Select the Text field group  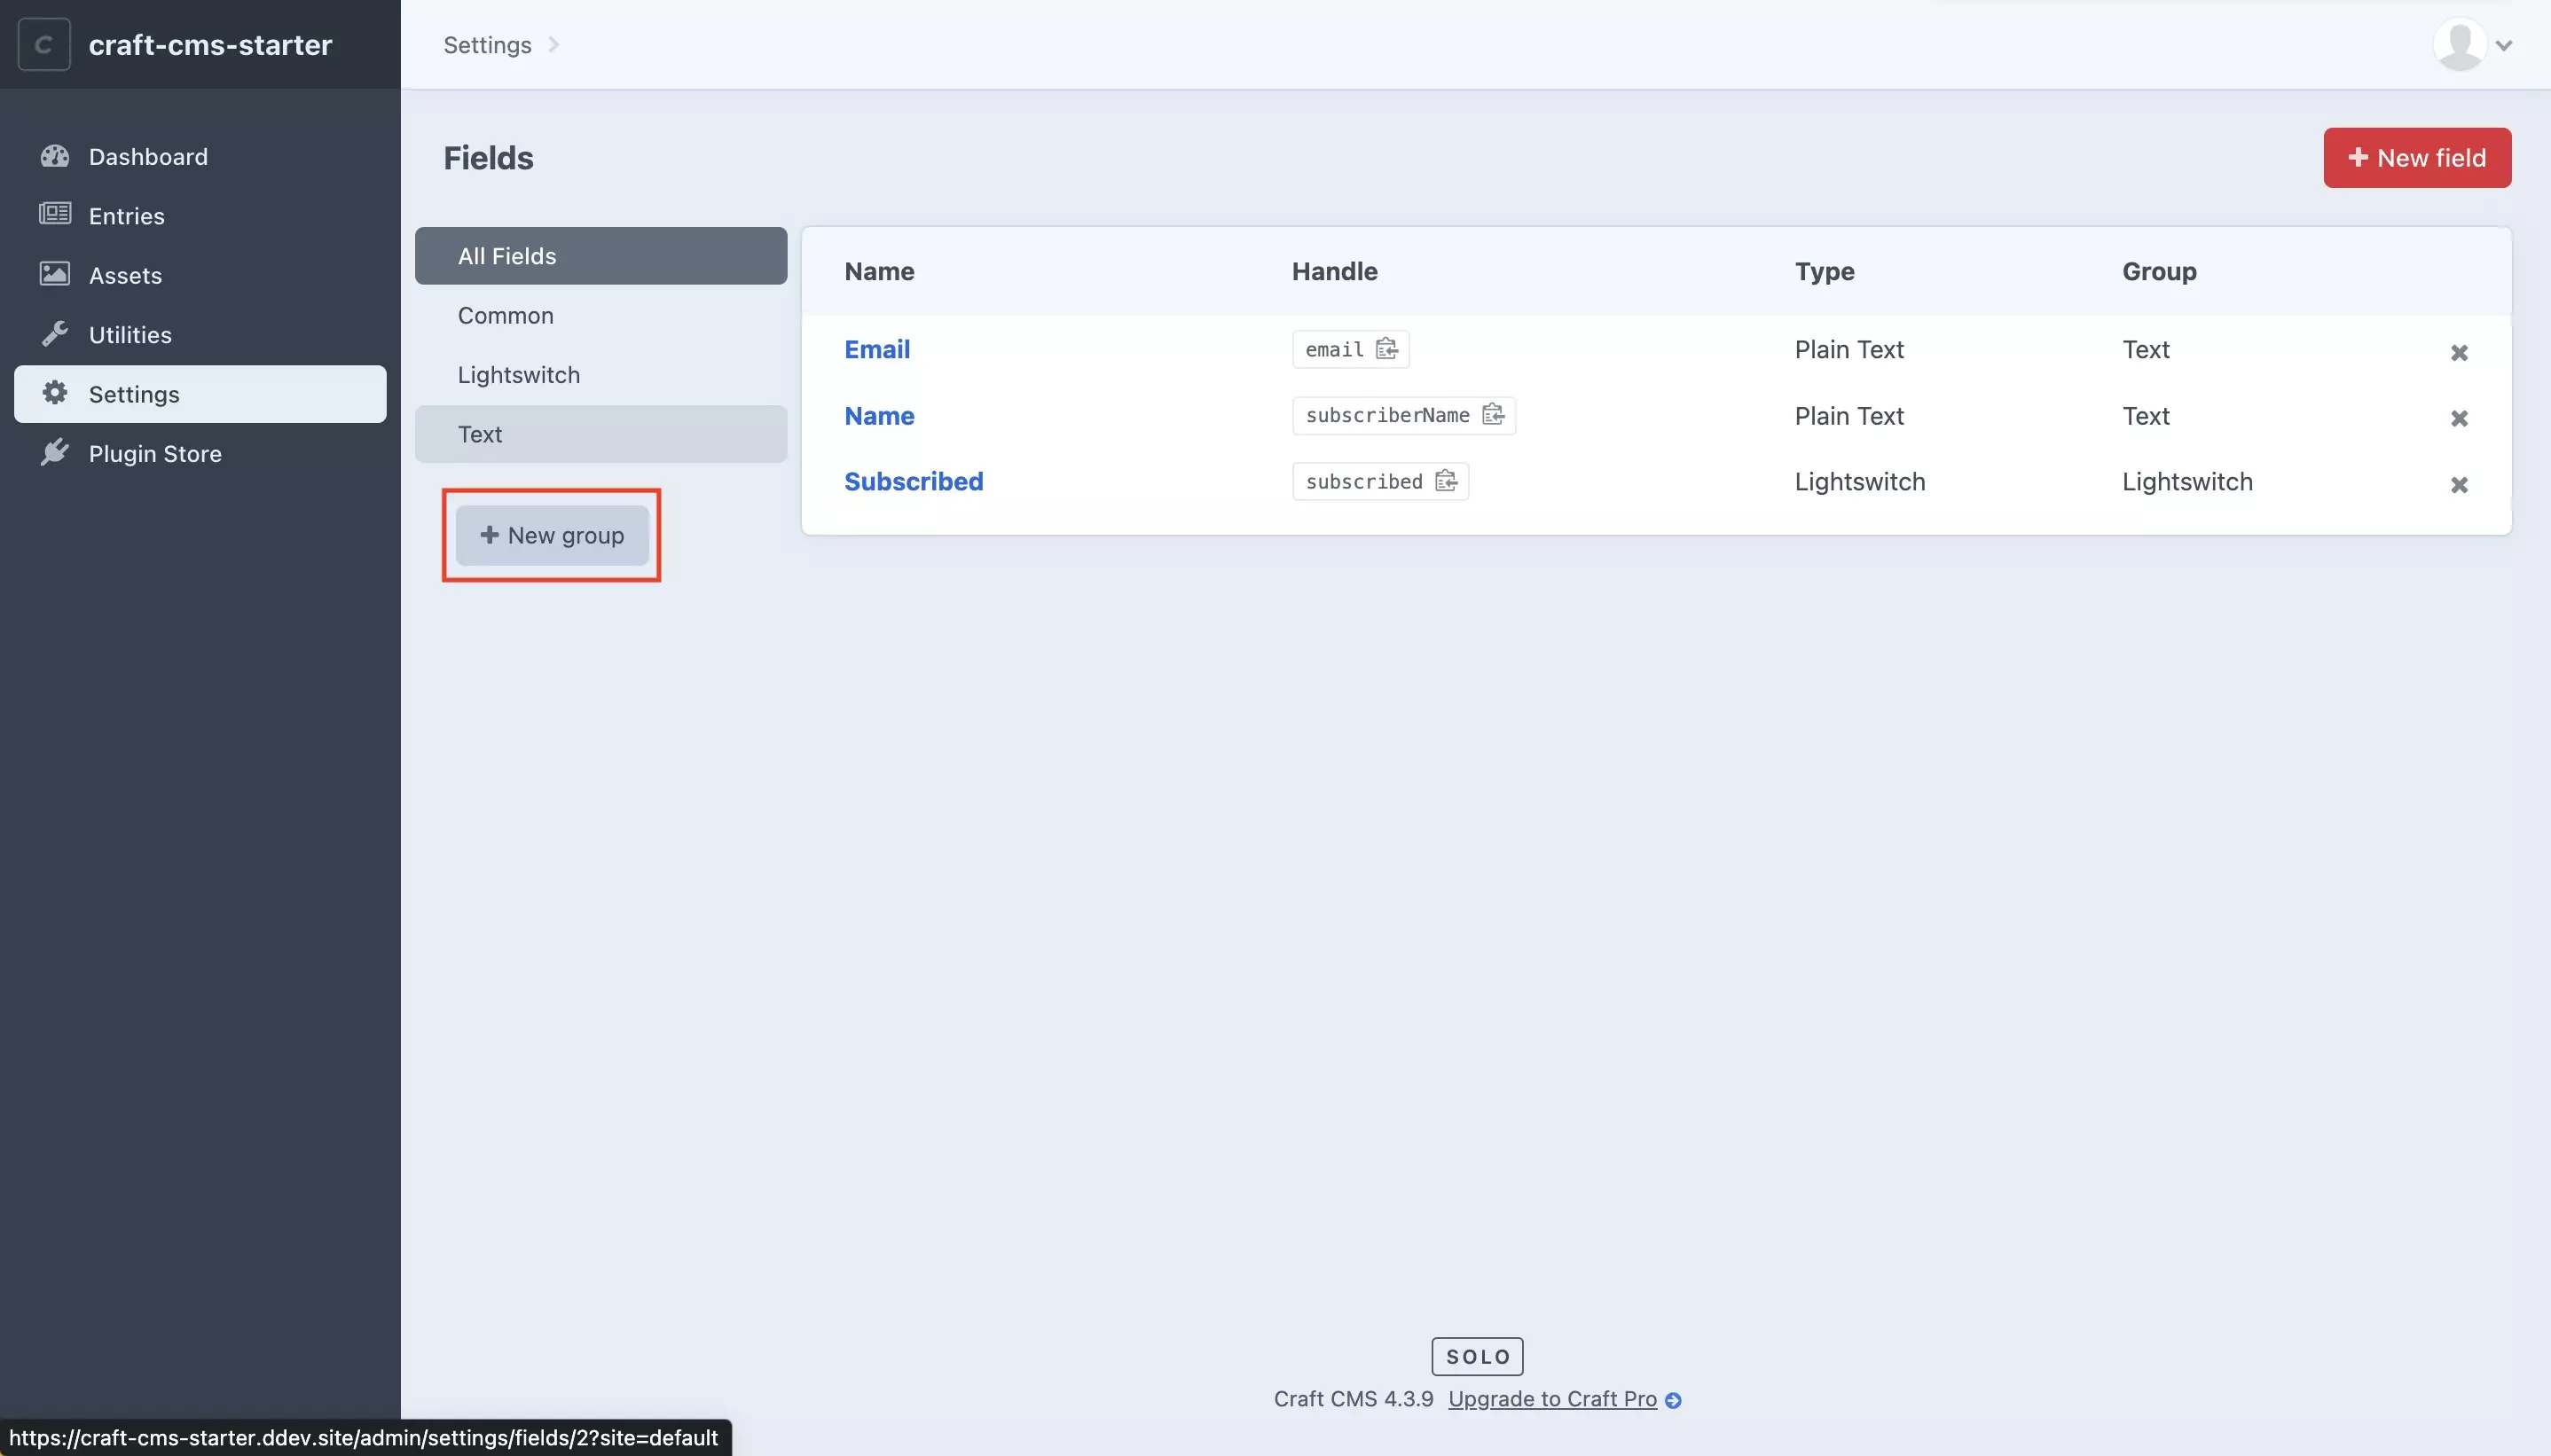click(x=601, y=434)
